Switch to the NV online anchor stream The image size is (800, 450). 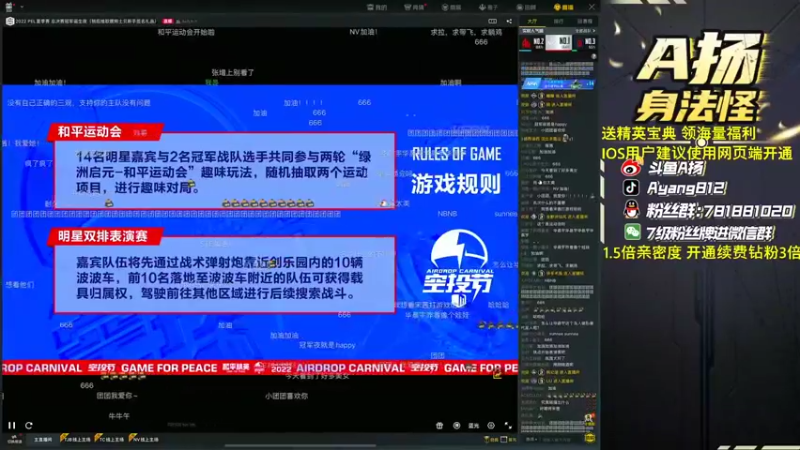pyautogui.click(x=144, y=438)
